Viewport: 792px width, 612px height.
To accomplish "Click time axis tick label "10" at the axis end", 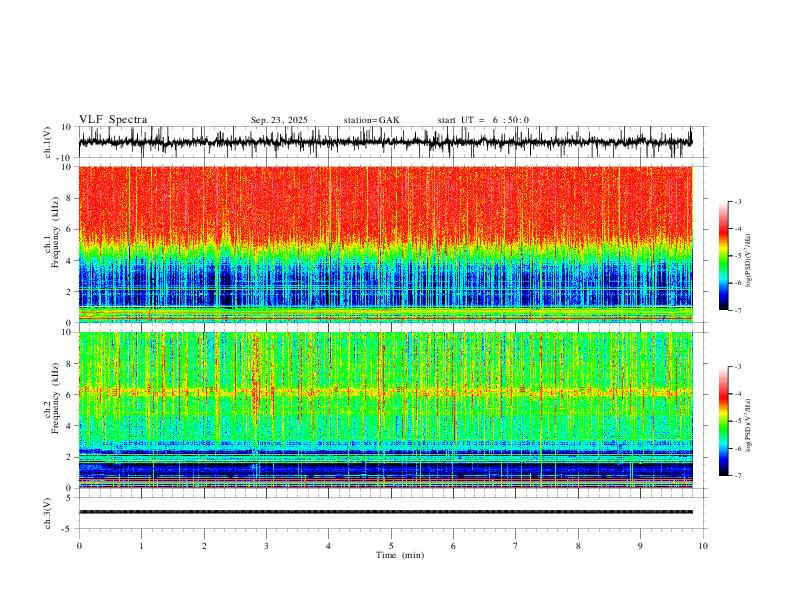I will pos(703,546).
